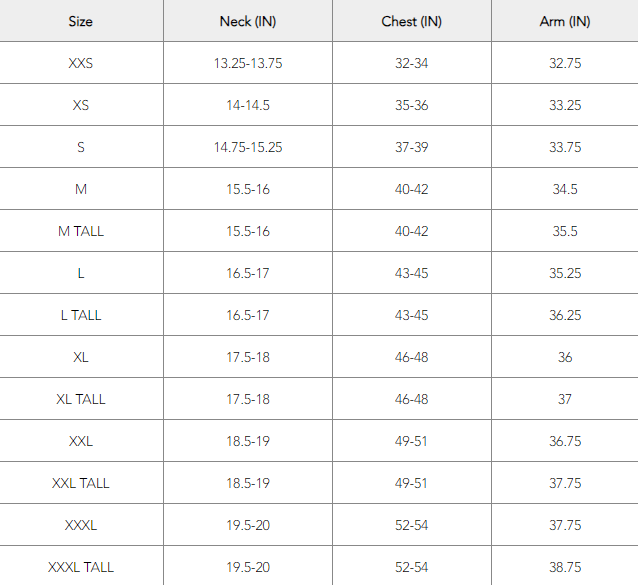This screenshot has width=638, height=585.
Task: Click the arm value 34.5
Action: point(565,189)
